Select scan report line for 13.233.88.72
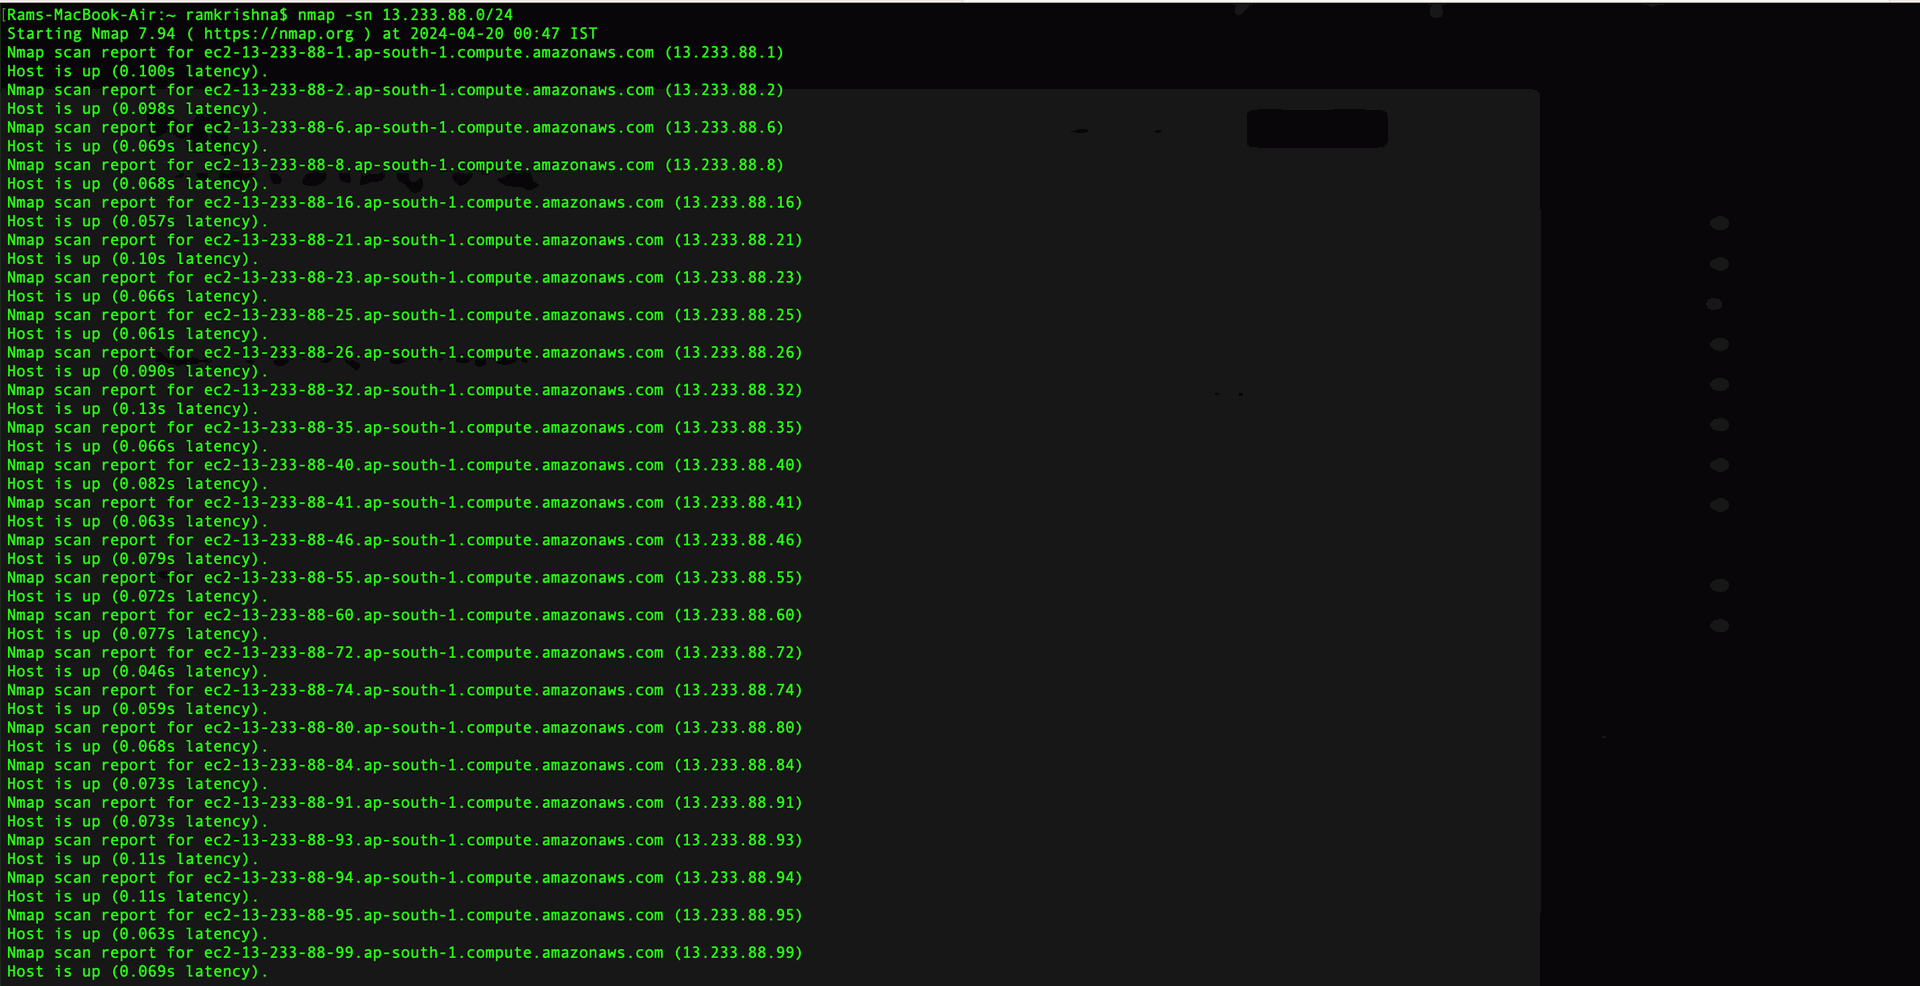 [x=405, y=653]
